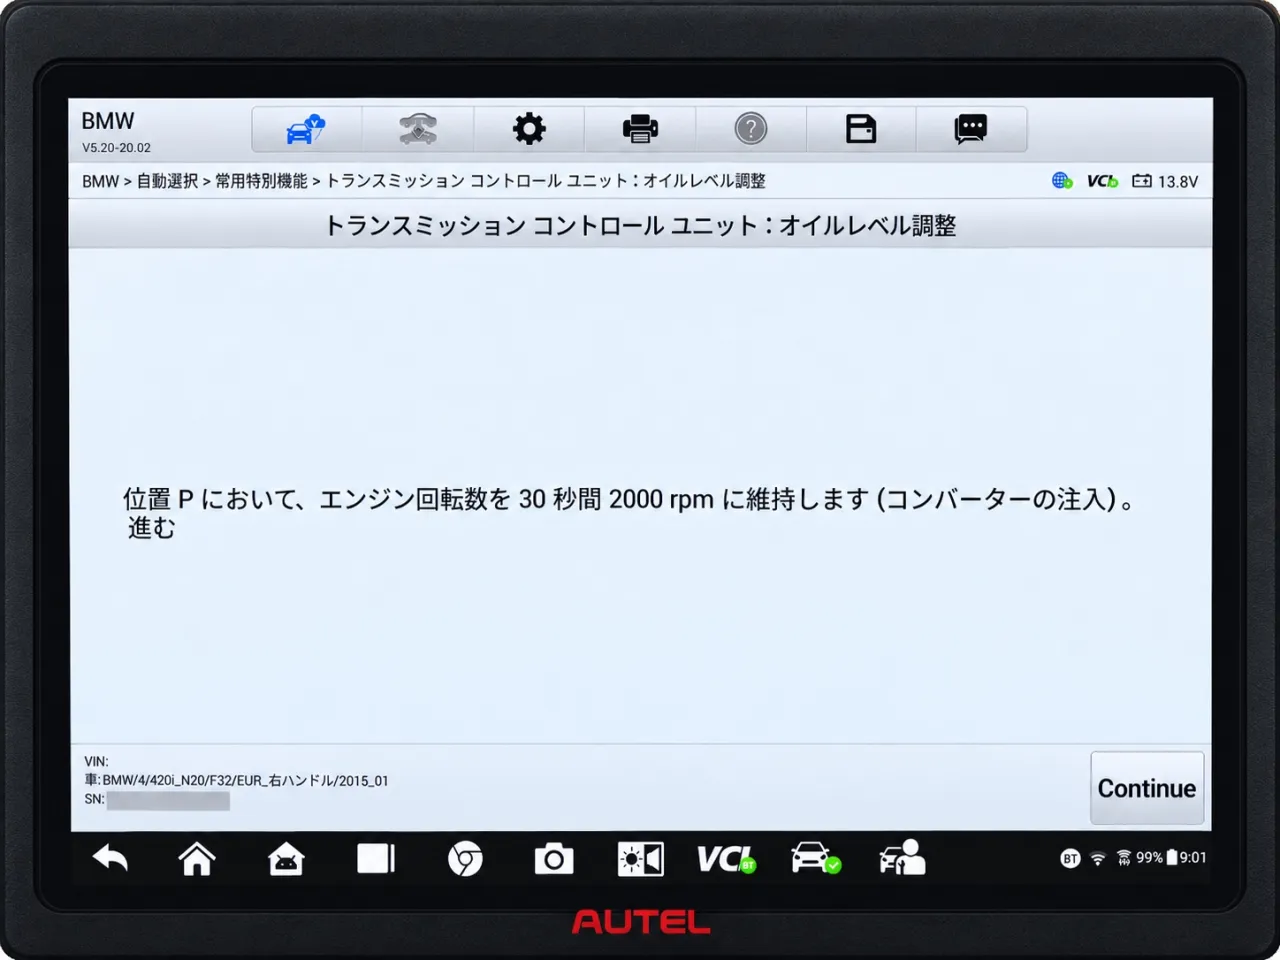Tap the 進む text below the instruction
Screen dimensions: 1280x960
coord(151,527)
